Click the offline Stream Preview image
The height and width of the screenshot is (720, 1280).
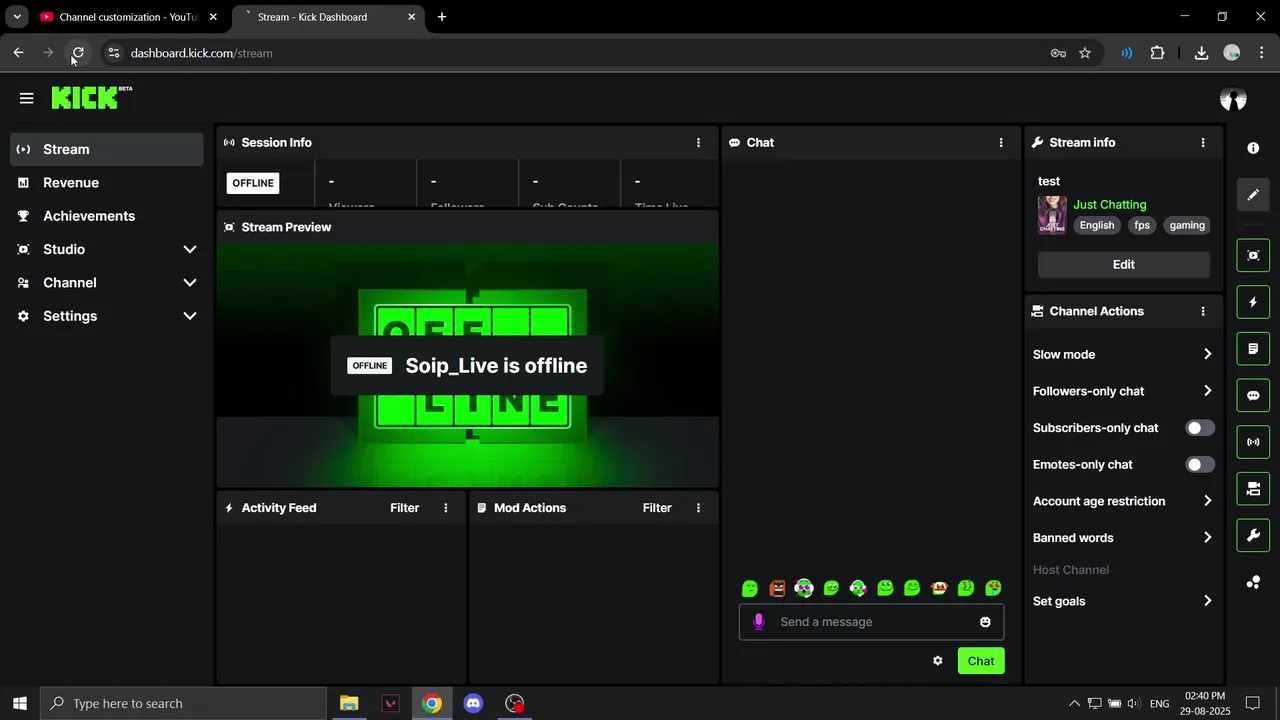tap(468, 366)
